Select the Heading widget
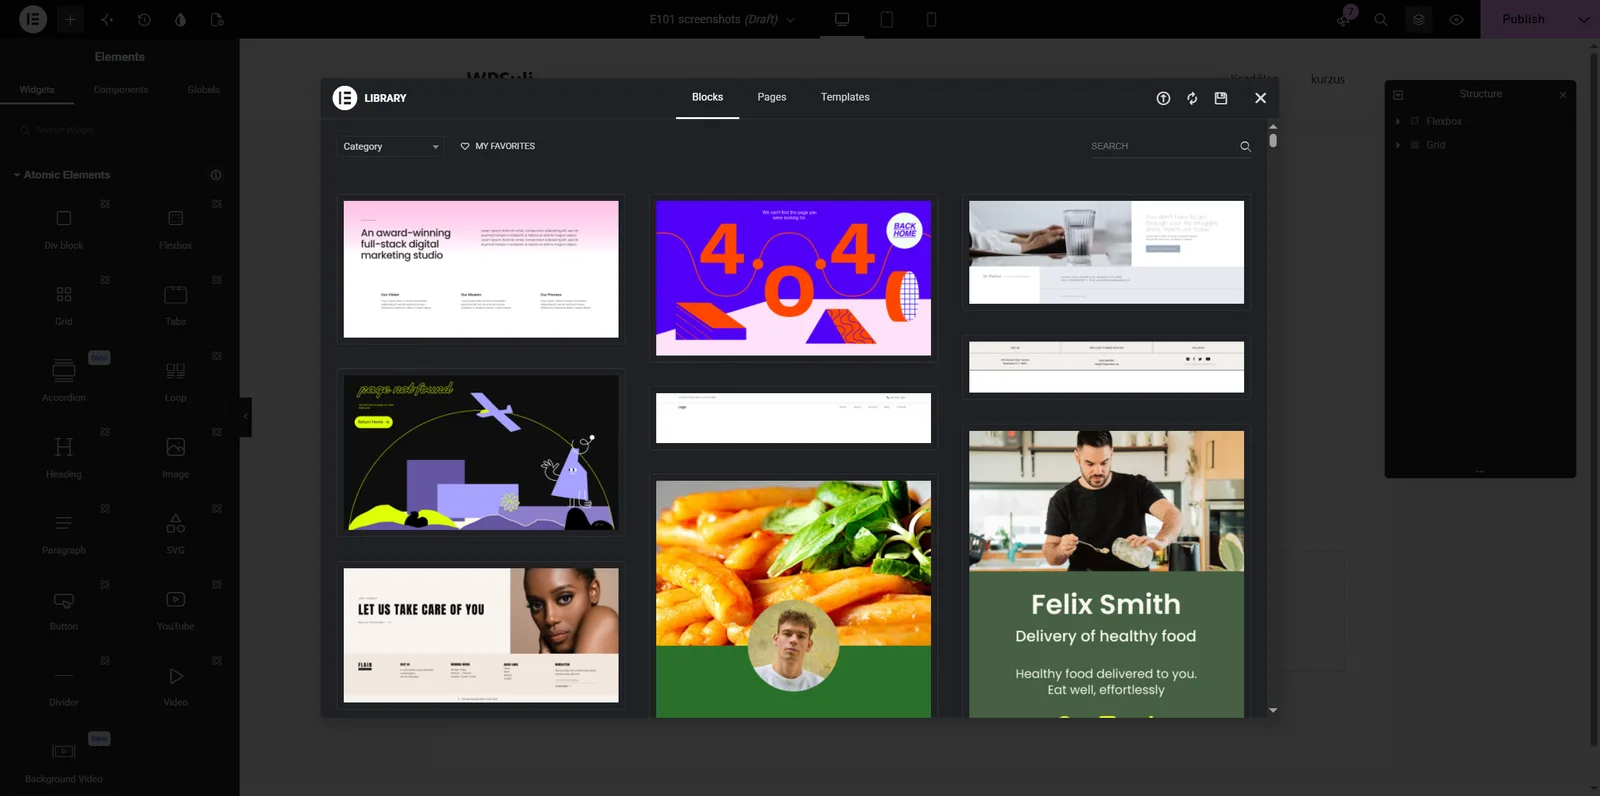1600x796 pixels. 64,458
